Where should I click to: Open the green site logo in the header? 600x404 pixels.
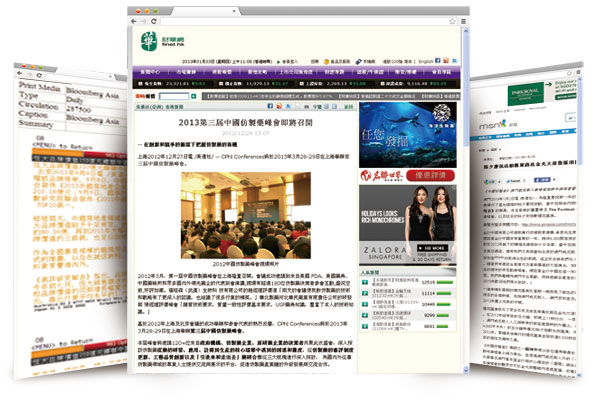148,41
